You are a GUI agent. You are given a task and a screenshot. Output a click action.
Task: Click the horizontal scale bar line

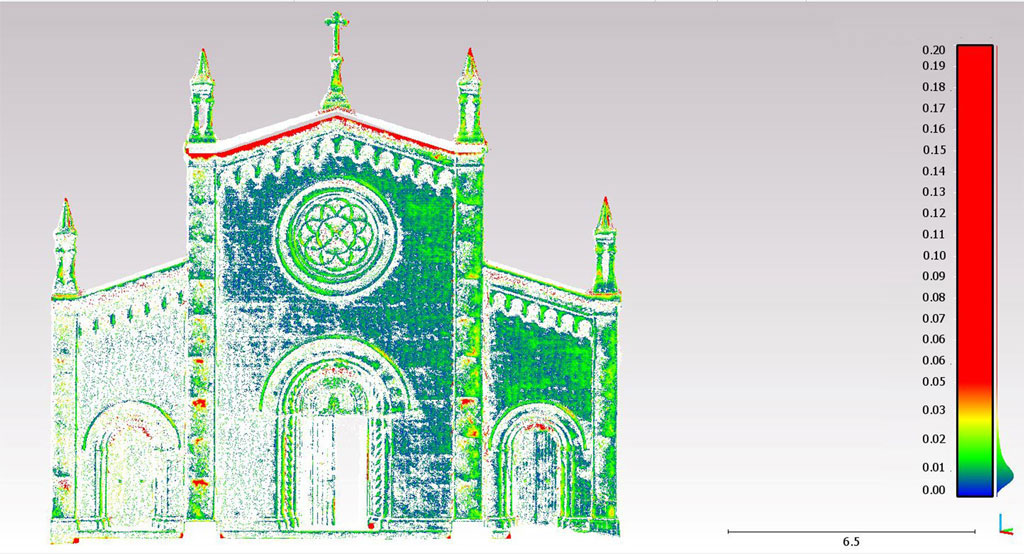[x=850, y=531]
